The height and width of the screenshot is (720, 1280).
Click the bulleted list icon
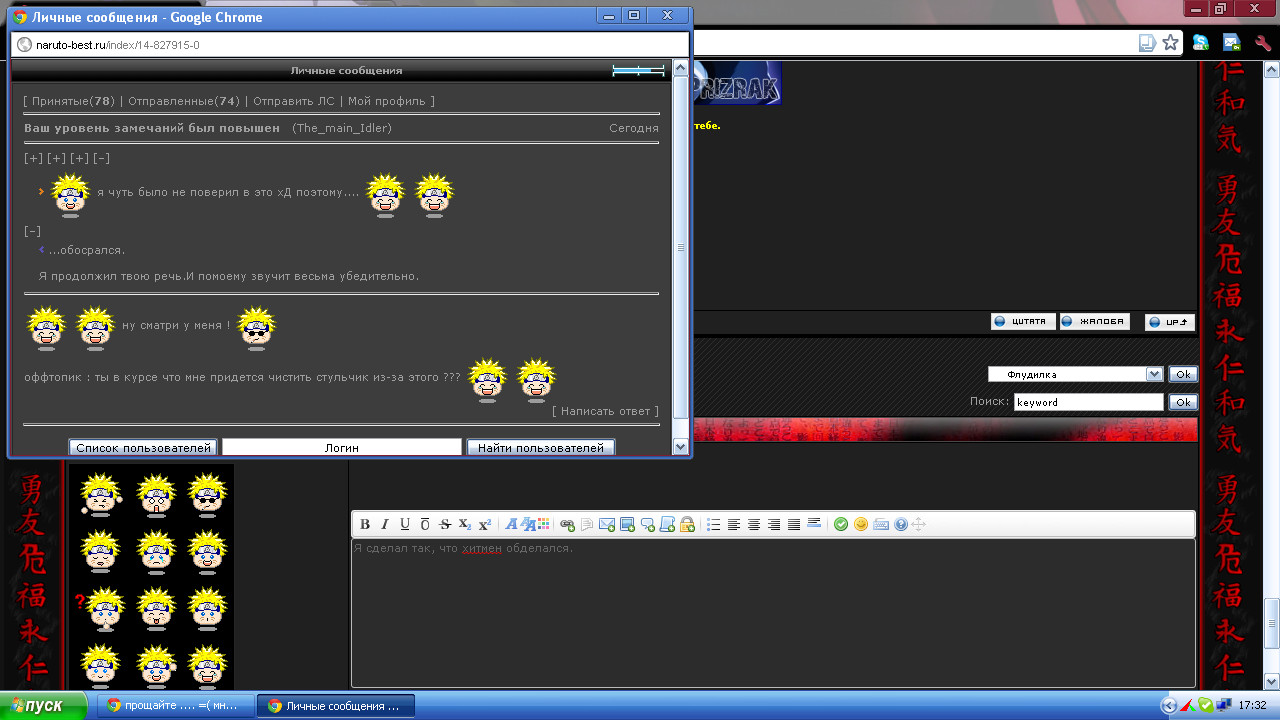[x=713, y=524]
